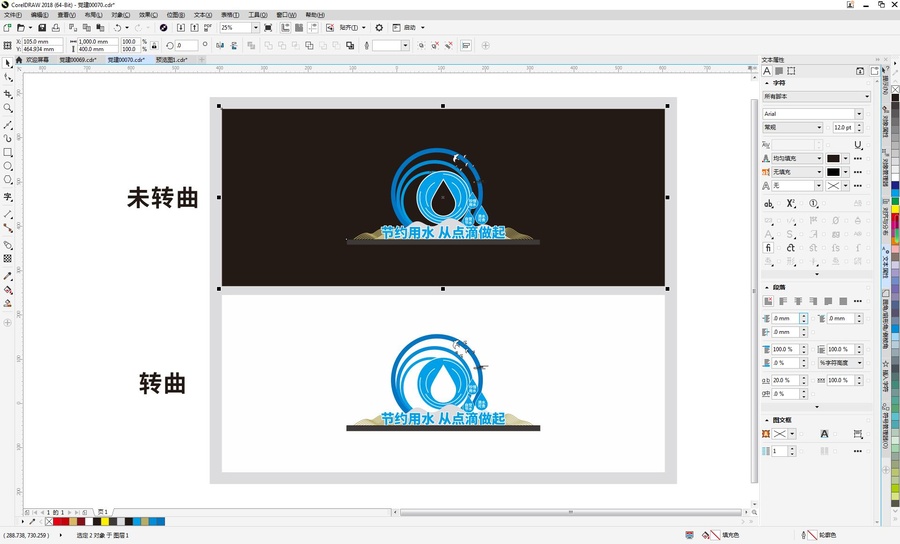
Task: Select the Polygon tool
Action: tap(7, 180)
